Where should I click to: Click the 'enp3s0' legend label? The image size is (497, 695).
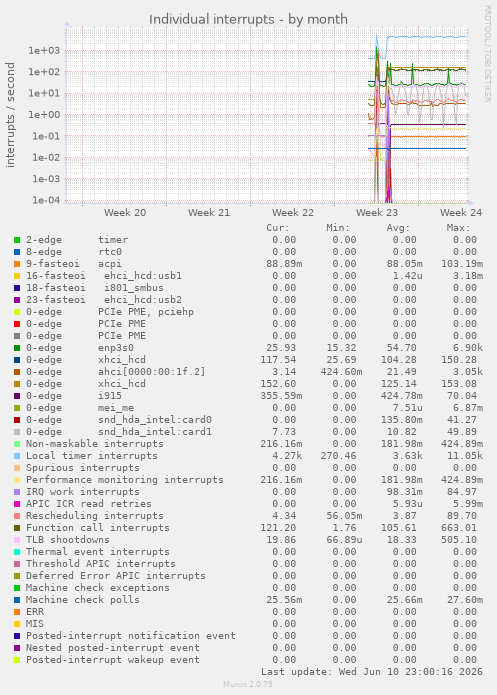pos(116,348)
